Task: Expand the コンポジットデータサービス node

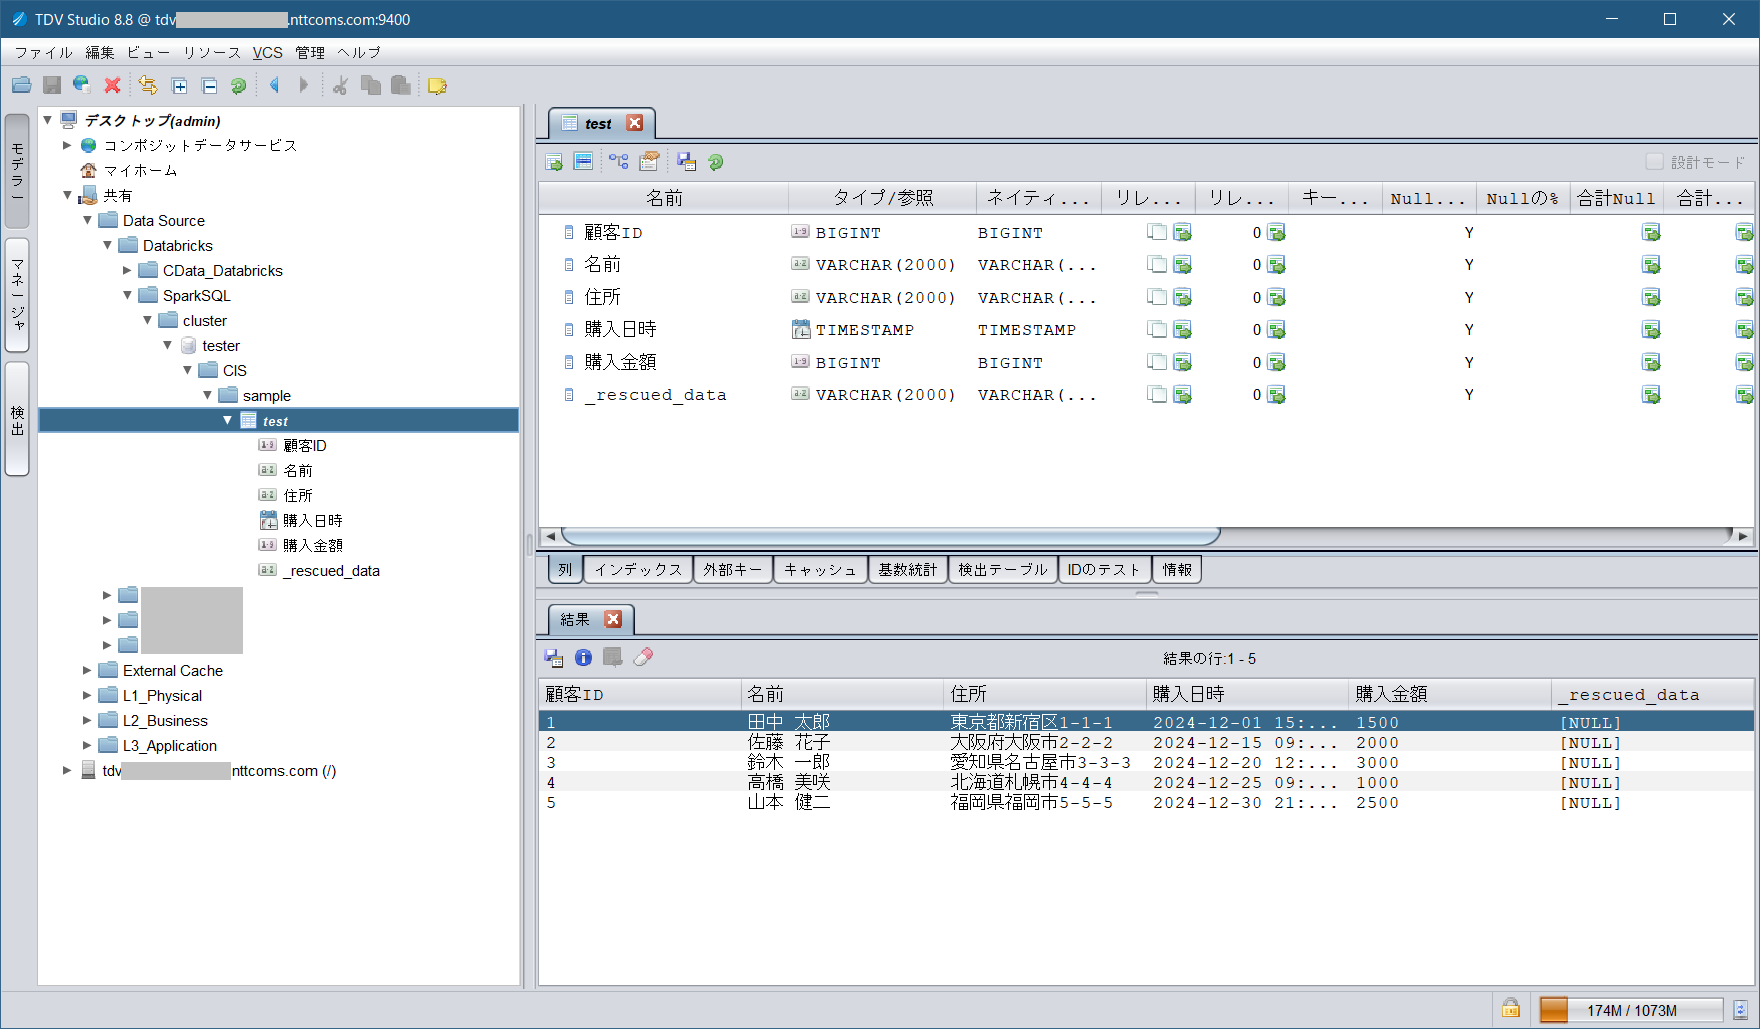Action: pyautogui.click(x=67, y=145)
